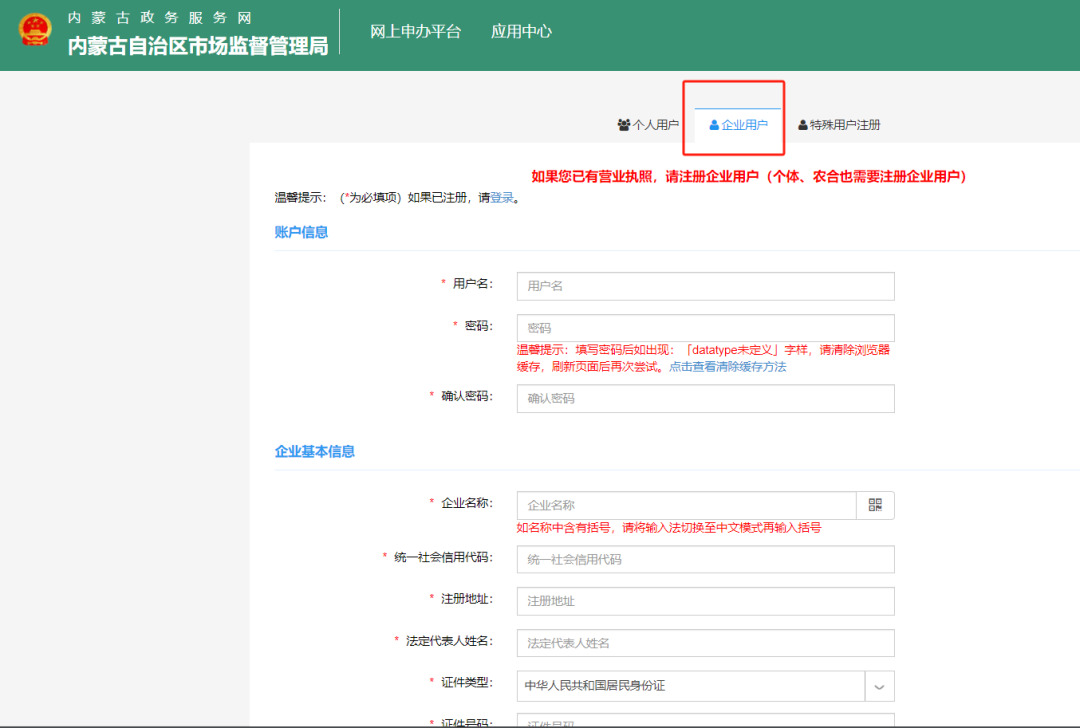Click the 用户名 input field
1080x728 pixels.
(705, 286)
